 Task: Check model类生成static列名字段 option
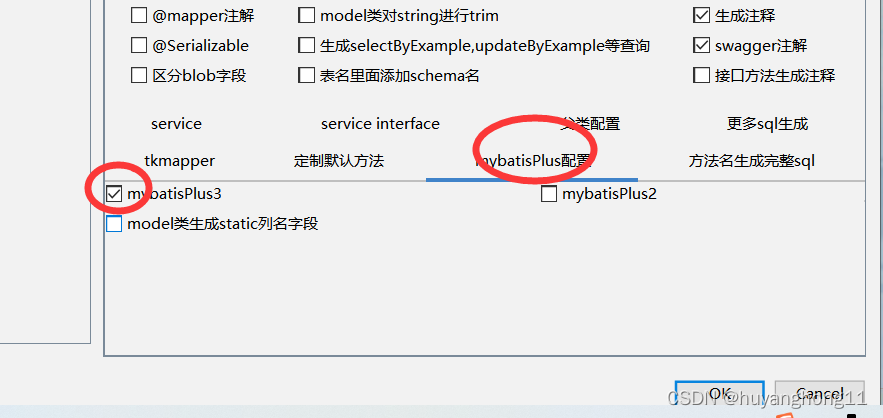click(x=114, y=224)
